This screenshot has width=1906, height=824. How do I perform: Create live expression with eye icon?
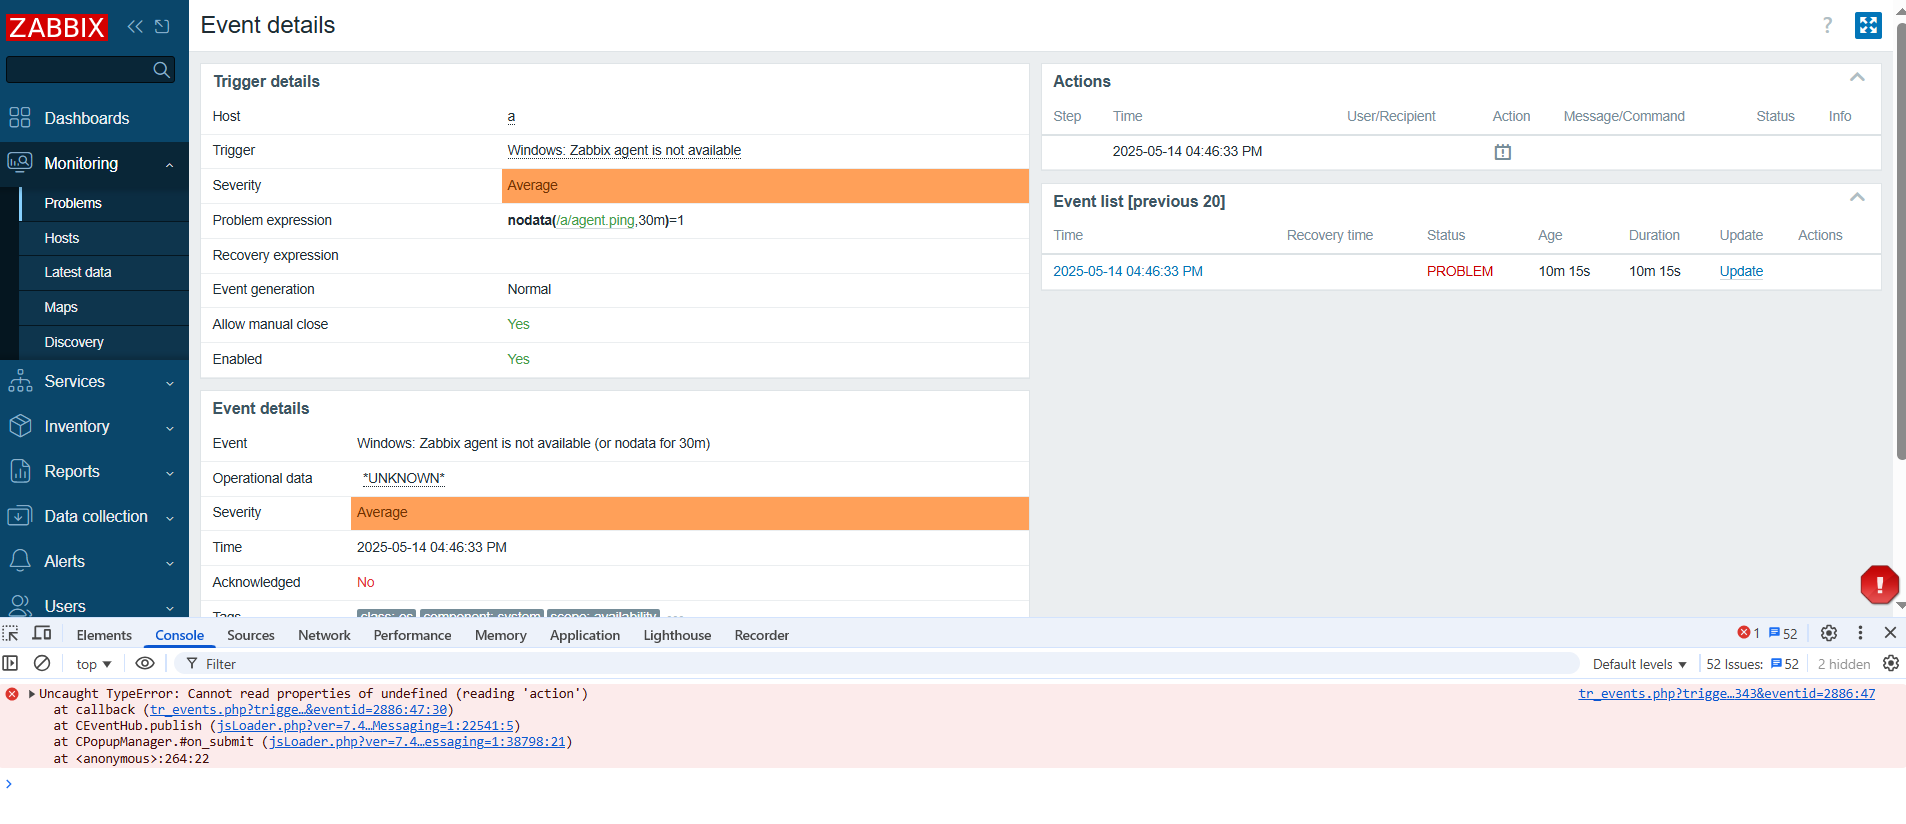click(145, 663)
